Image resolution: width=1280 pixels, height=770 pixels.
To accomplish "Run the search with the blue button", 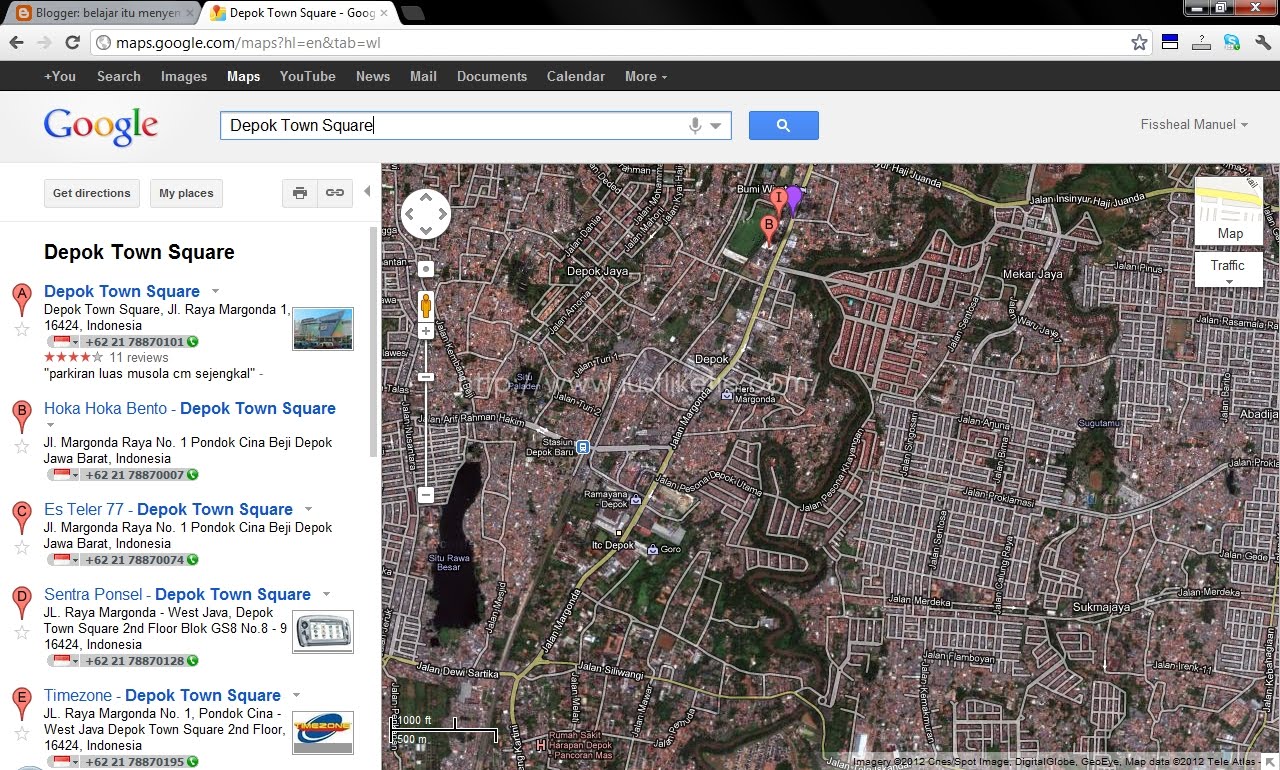I will pos(784,125).
